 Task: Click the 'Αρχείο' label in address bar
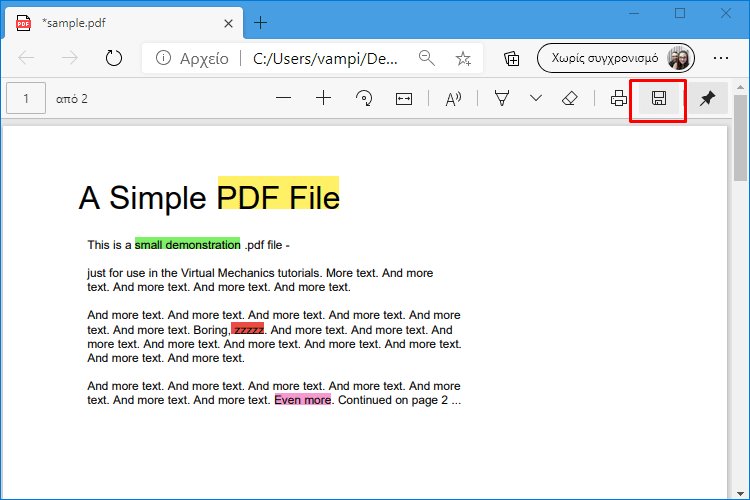coord(204,58)
